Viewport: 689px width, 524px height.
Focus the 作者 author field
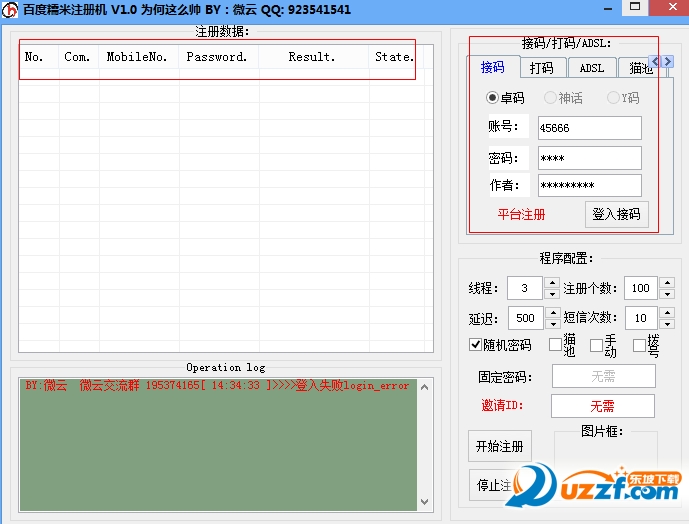pos(590,185)
